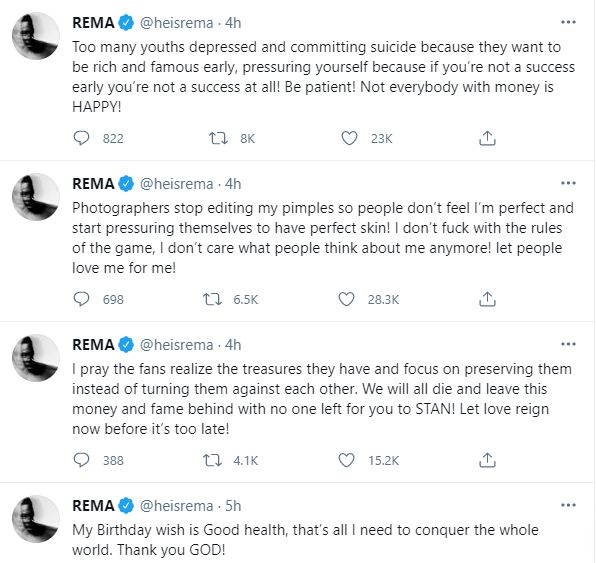Reply to the tweet about photographers editing pimples

81,300
